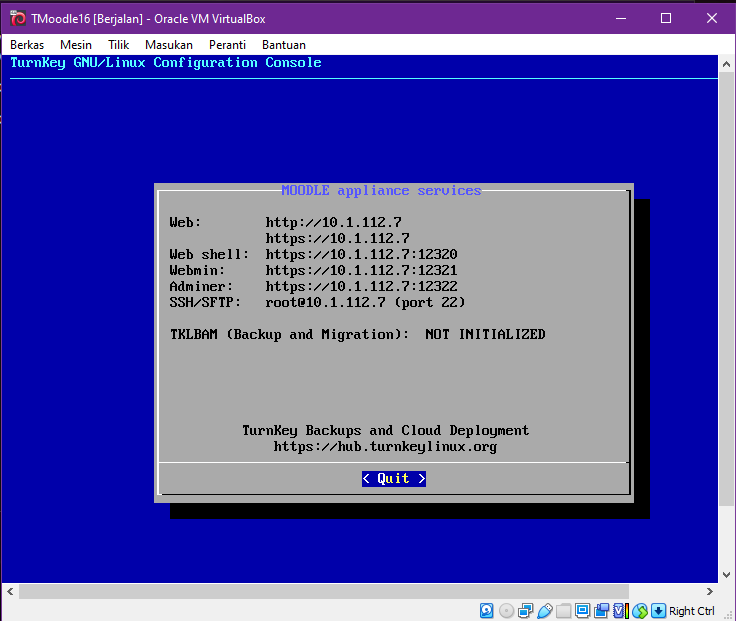Image resolution: width=736 pixels, height=621 pixels.
Task: Click the Web shell address on port 12320
Action: click(x=361, y=254)
